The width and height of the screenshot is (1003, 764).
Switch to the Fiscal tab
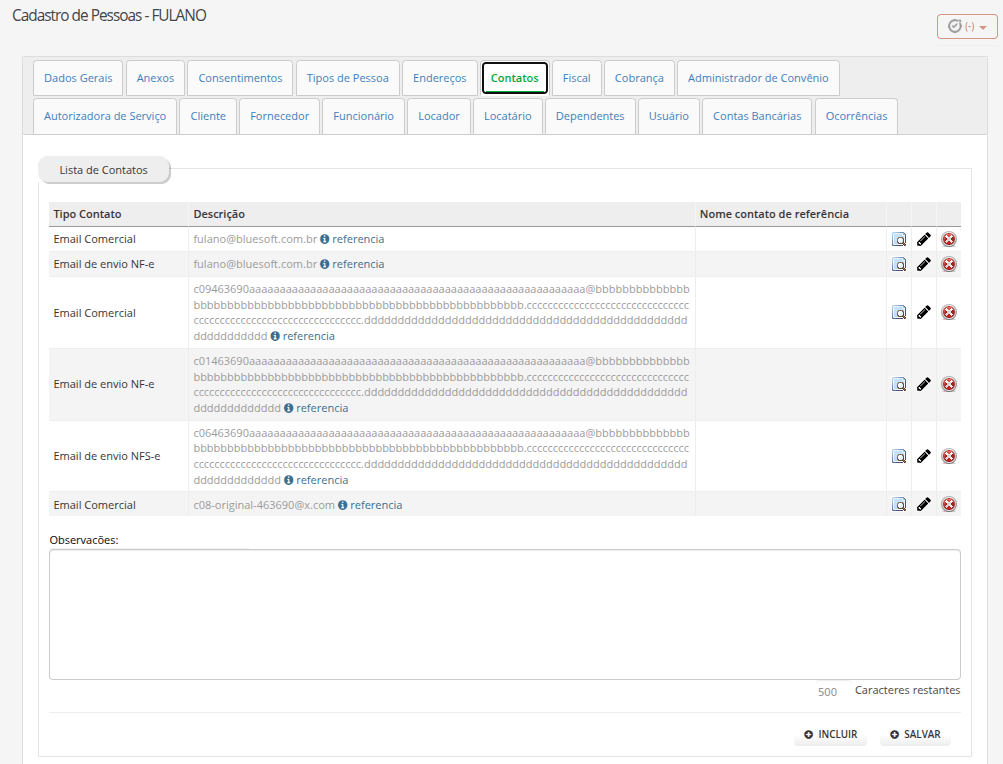576,78
